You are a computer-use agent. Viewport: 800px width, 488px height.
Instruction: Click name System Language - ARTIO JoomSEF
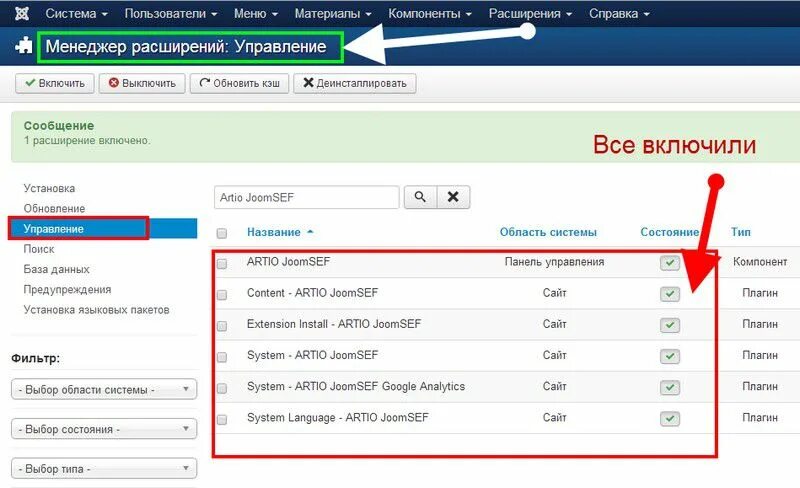point(338,418)
